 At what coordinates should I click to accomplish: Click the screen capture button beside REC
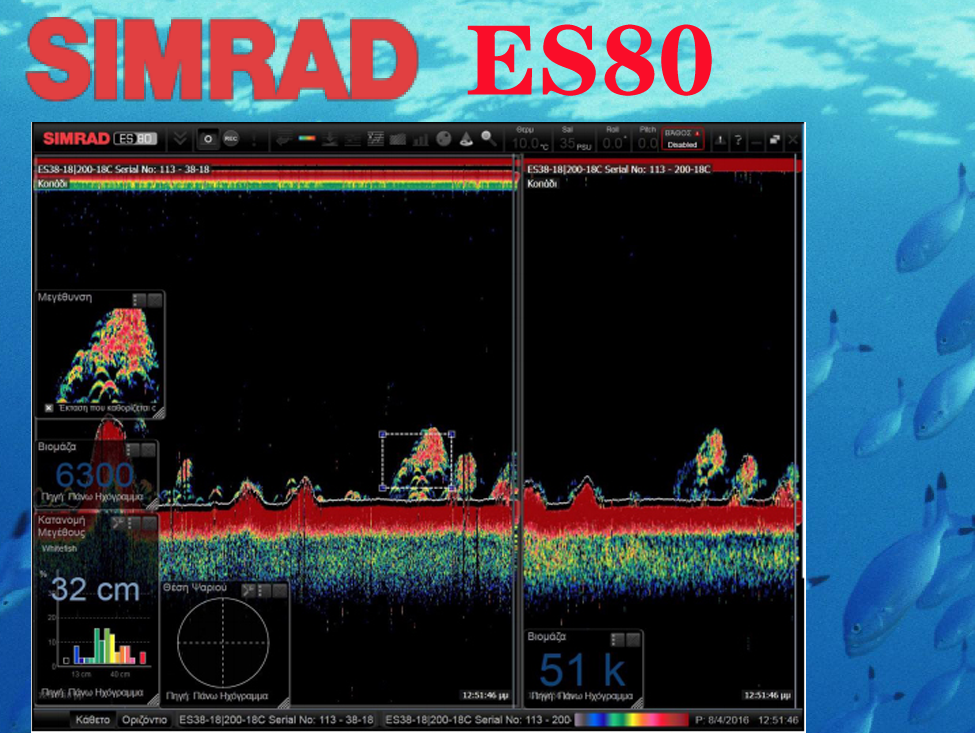click(x=208, y=139)
